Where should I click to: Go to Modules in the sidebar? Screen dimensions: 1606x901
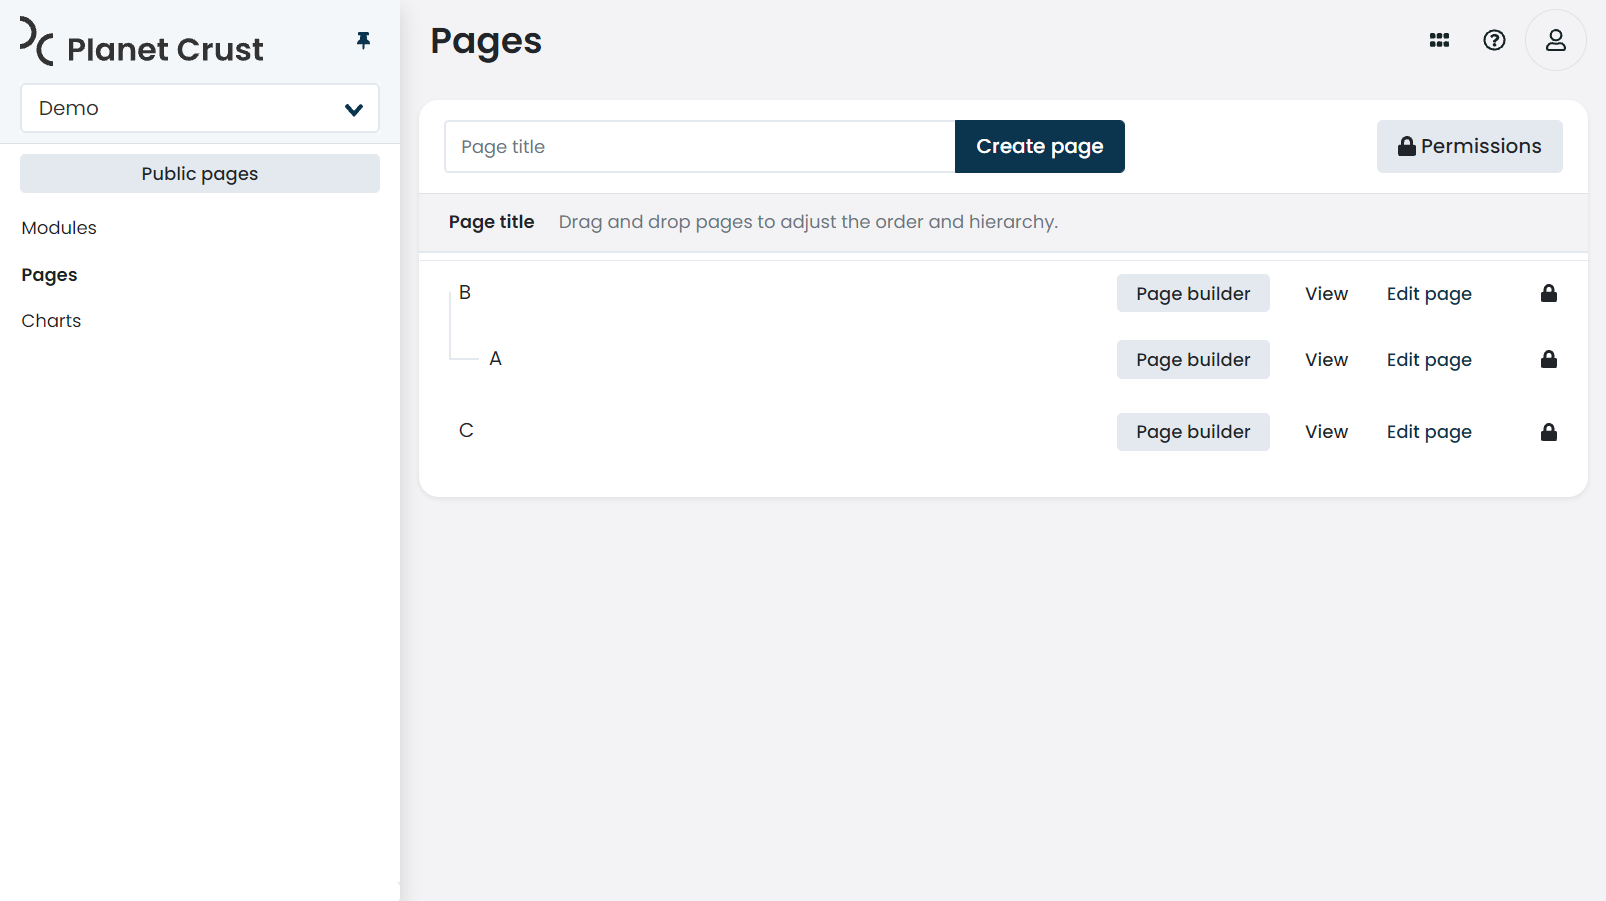pos(59,228)
